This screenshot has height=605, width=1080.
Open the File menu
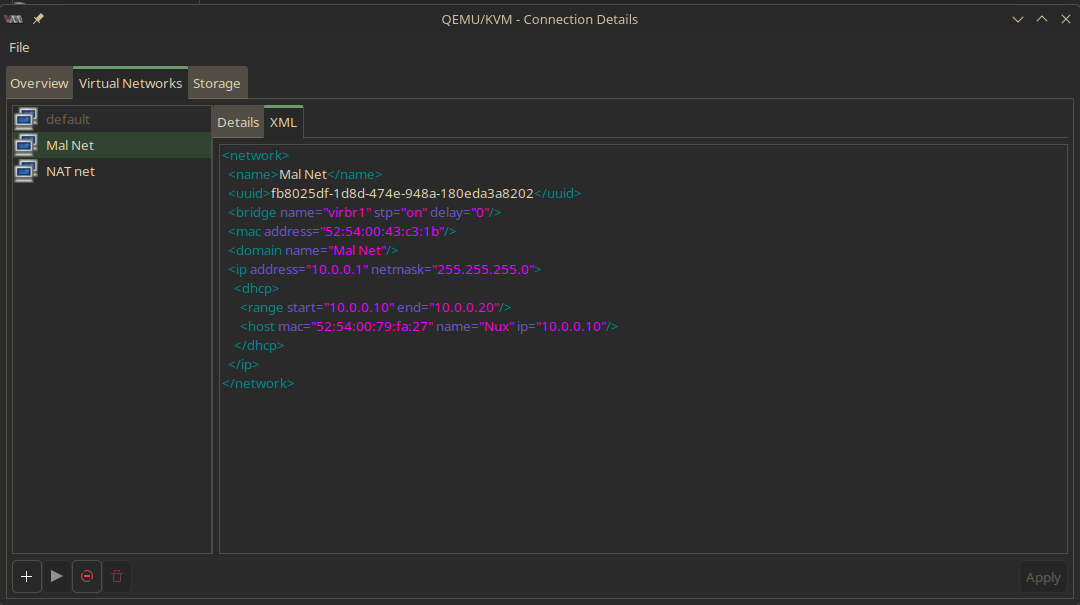[19, 48]
